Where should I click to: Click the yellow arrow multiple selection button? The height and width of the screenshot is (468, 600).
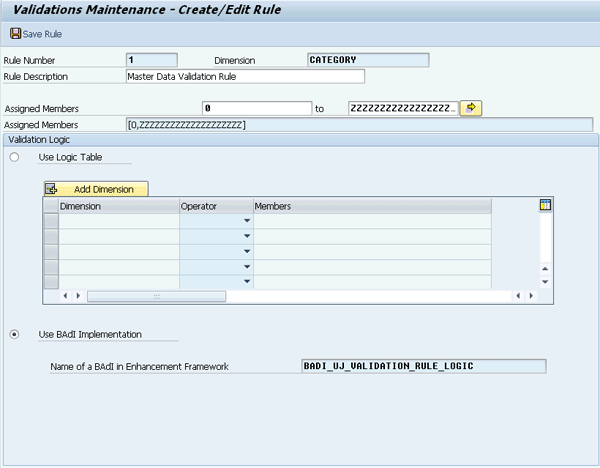[472, 108]
